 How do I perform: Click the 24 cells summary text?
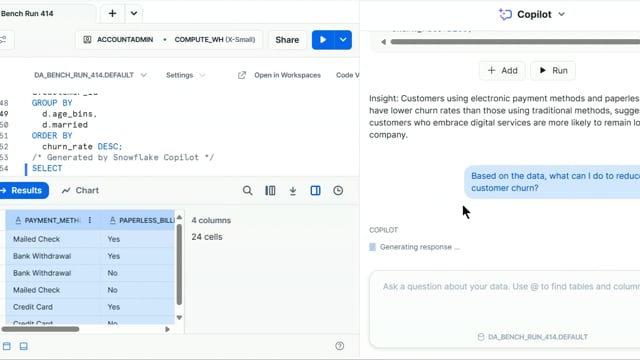207,237
